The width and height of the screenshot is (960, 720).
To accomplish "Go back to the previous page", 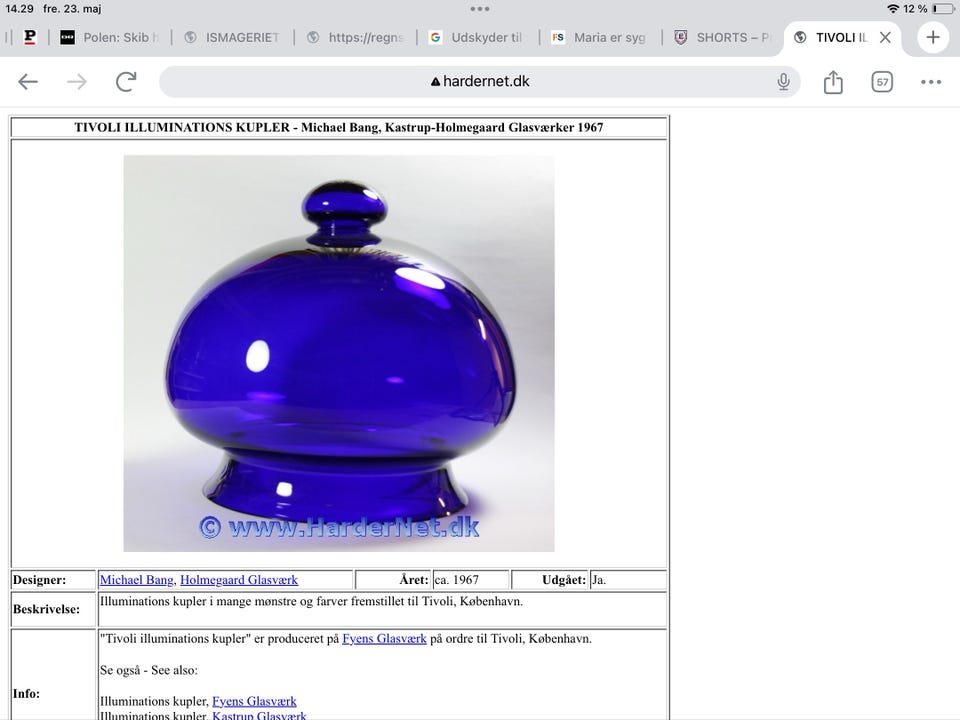I will pos(28,81).
